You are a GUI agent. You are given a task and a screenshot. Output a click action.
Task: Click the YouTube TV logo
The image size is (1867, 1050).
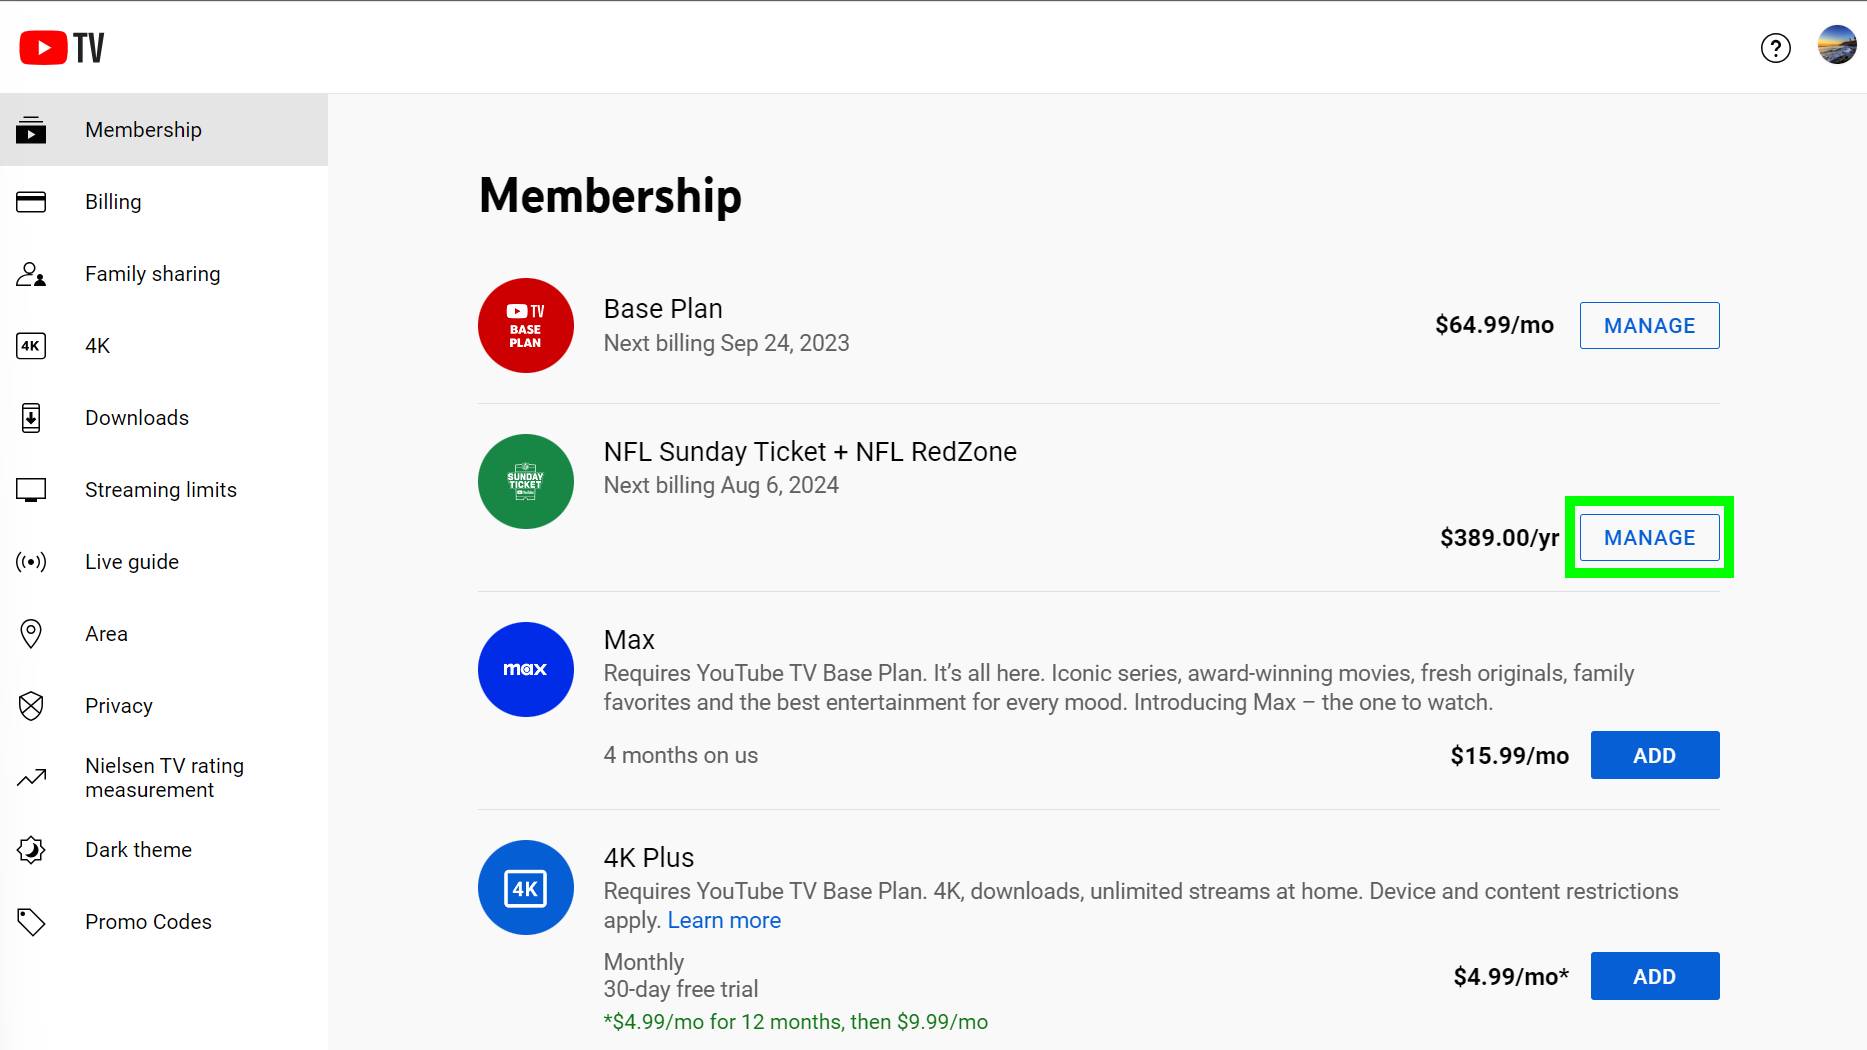(x=62, y=47)
